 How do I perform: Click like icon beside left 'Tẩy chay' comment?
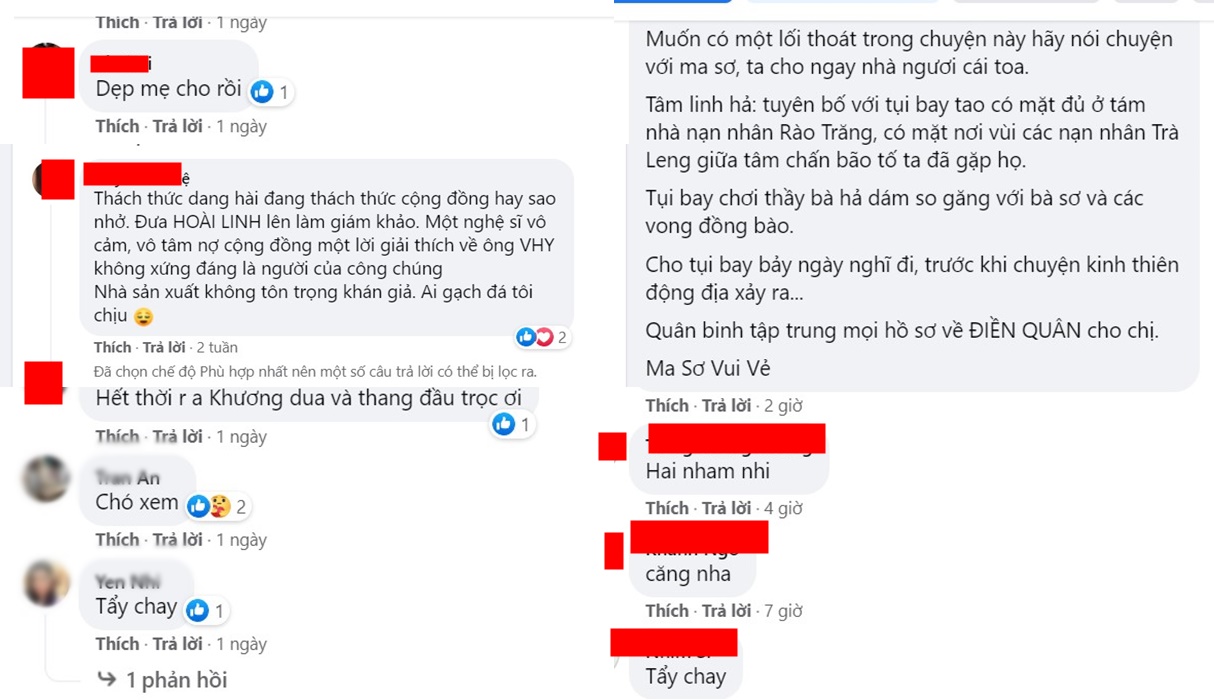(x=197, y=610)
